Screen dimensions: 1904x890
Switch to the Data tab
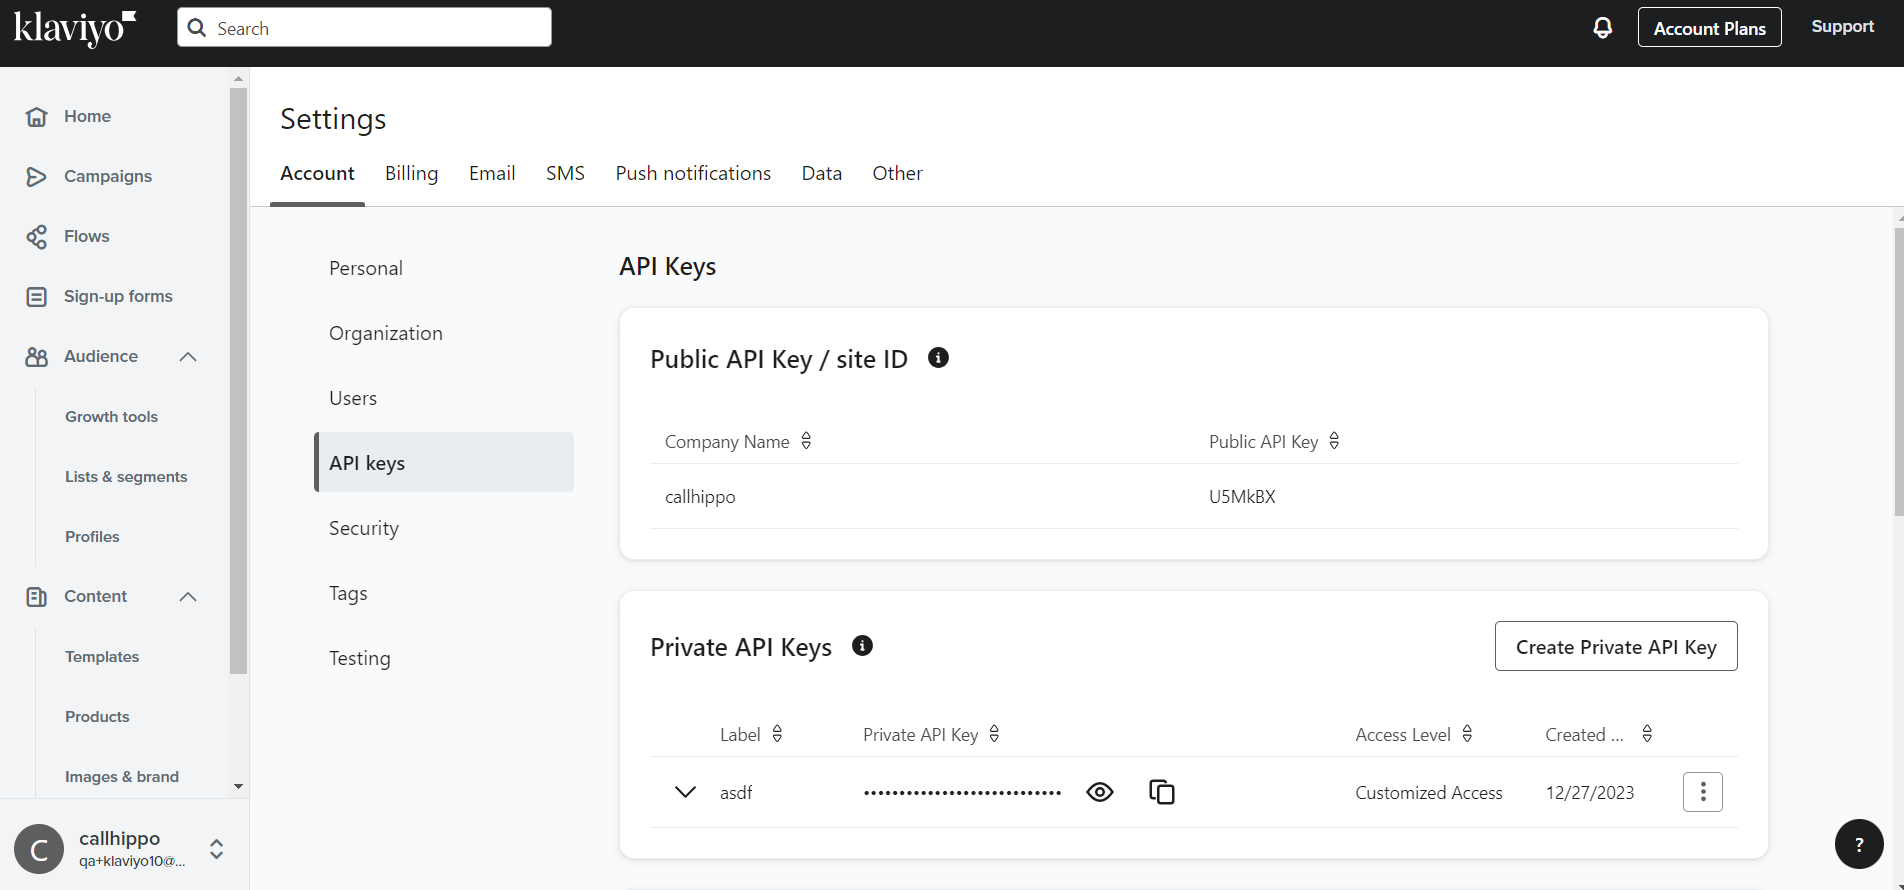point(822,173)
